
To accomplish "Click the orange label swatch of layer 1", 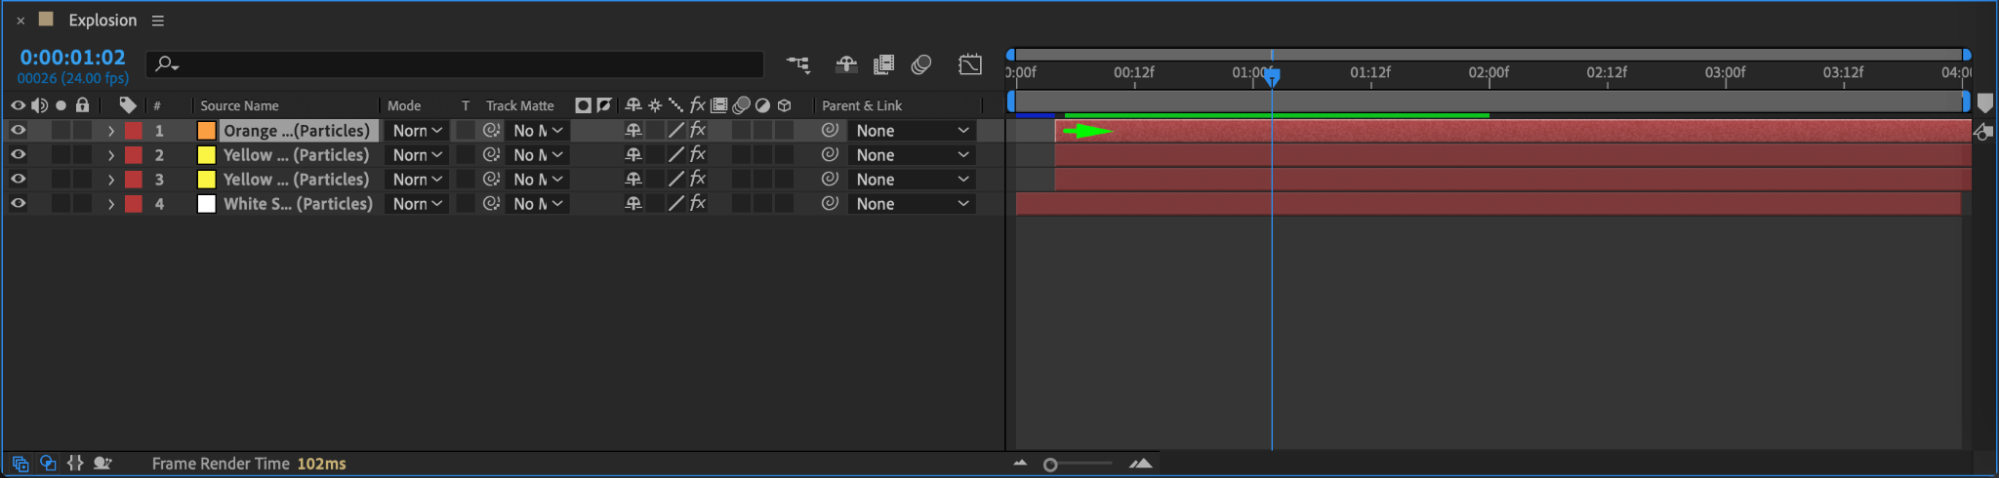I will click(x=206, y=131).
